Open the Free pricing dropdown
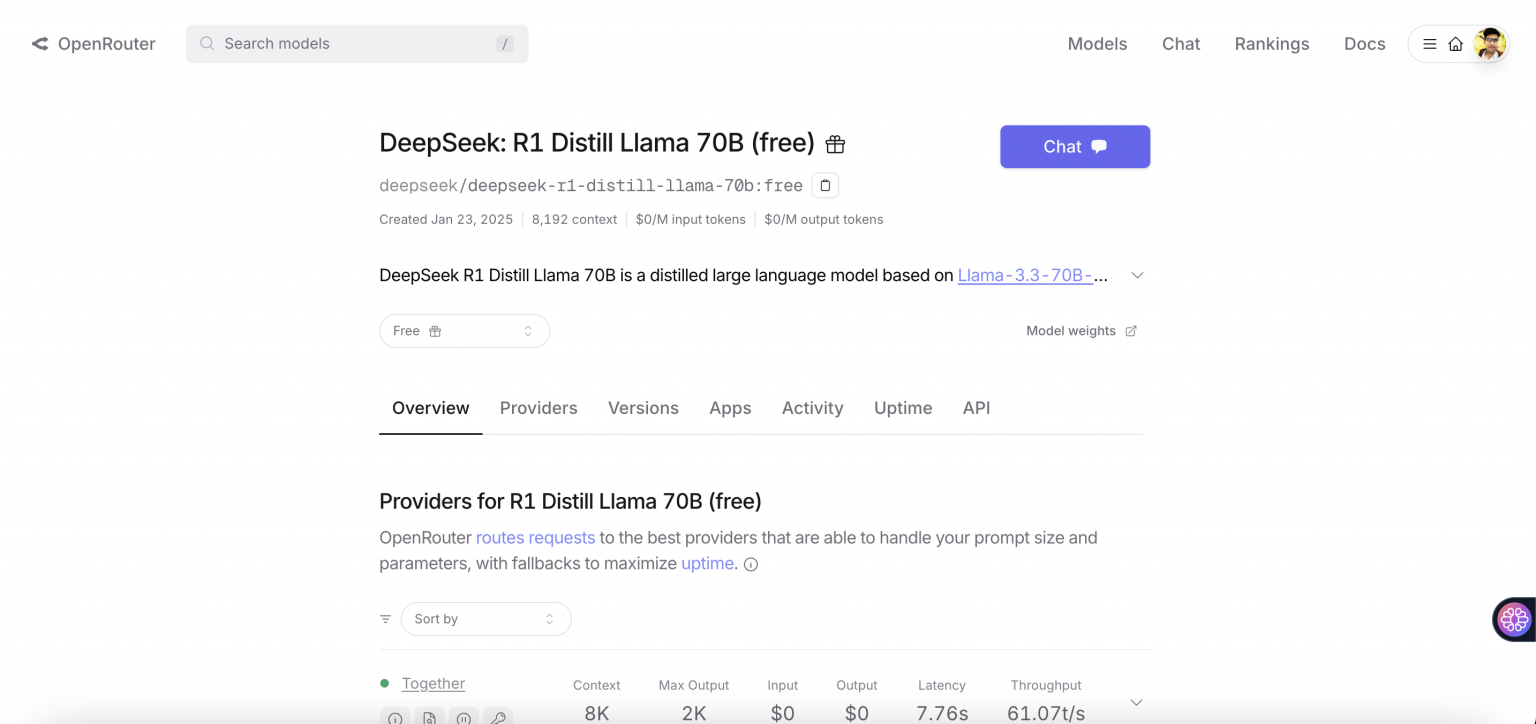This screenshot has width=1536, height=724. tap(464, 330)
